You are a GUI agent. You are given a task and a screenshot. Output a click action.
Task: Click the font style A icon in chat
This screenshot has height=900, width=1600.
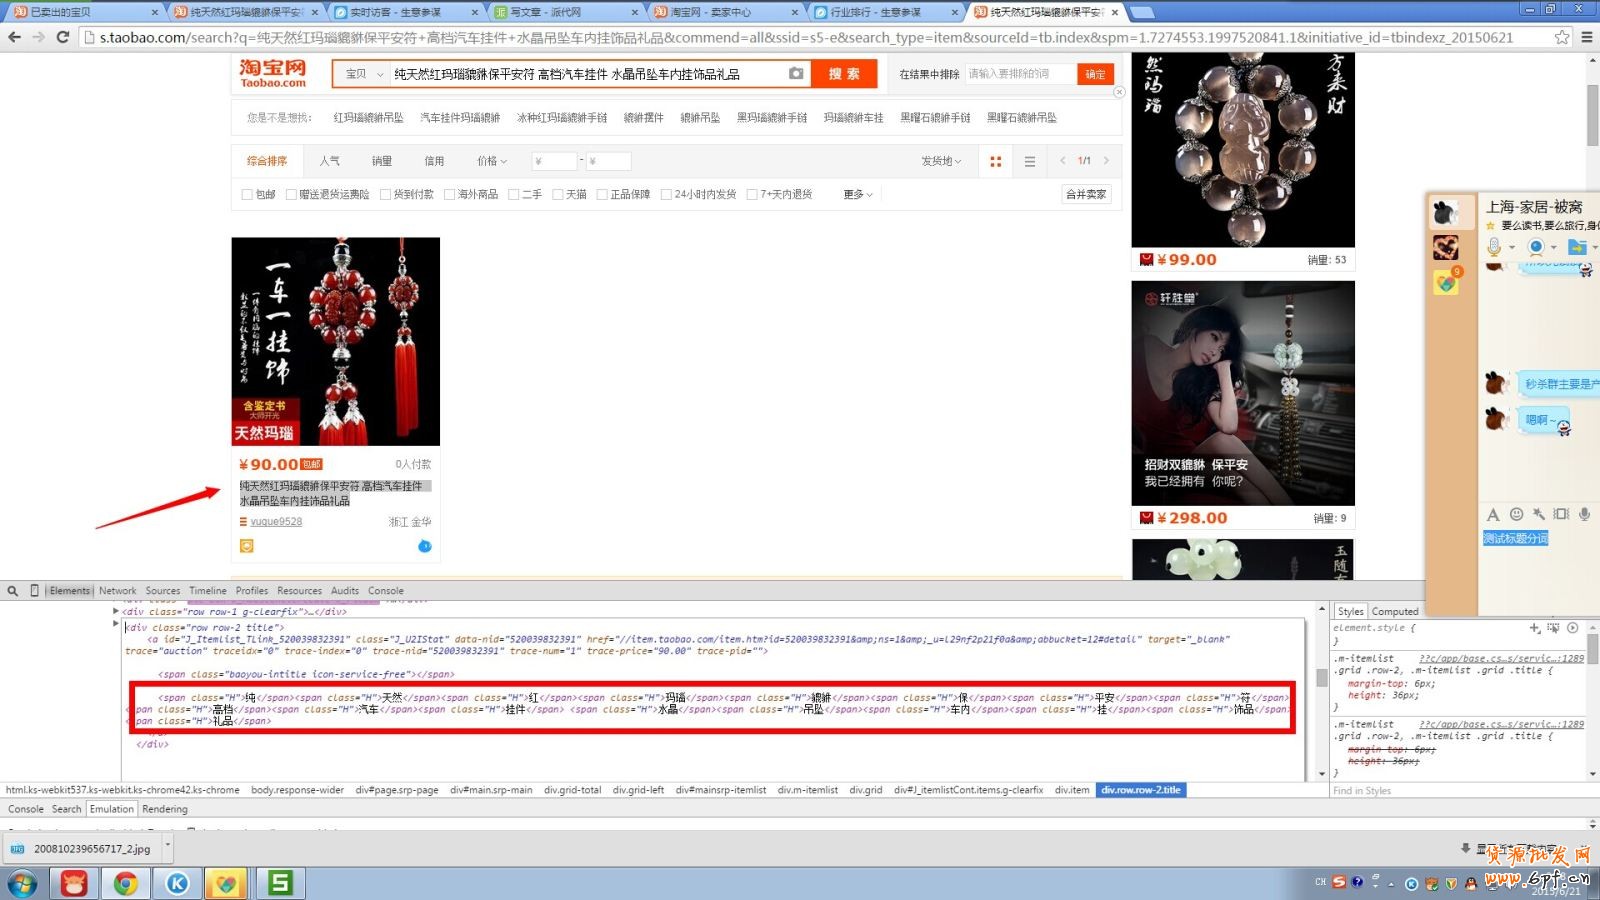tap(1493, 514)
